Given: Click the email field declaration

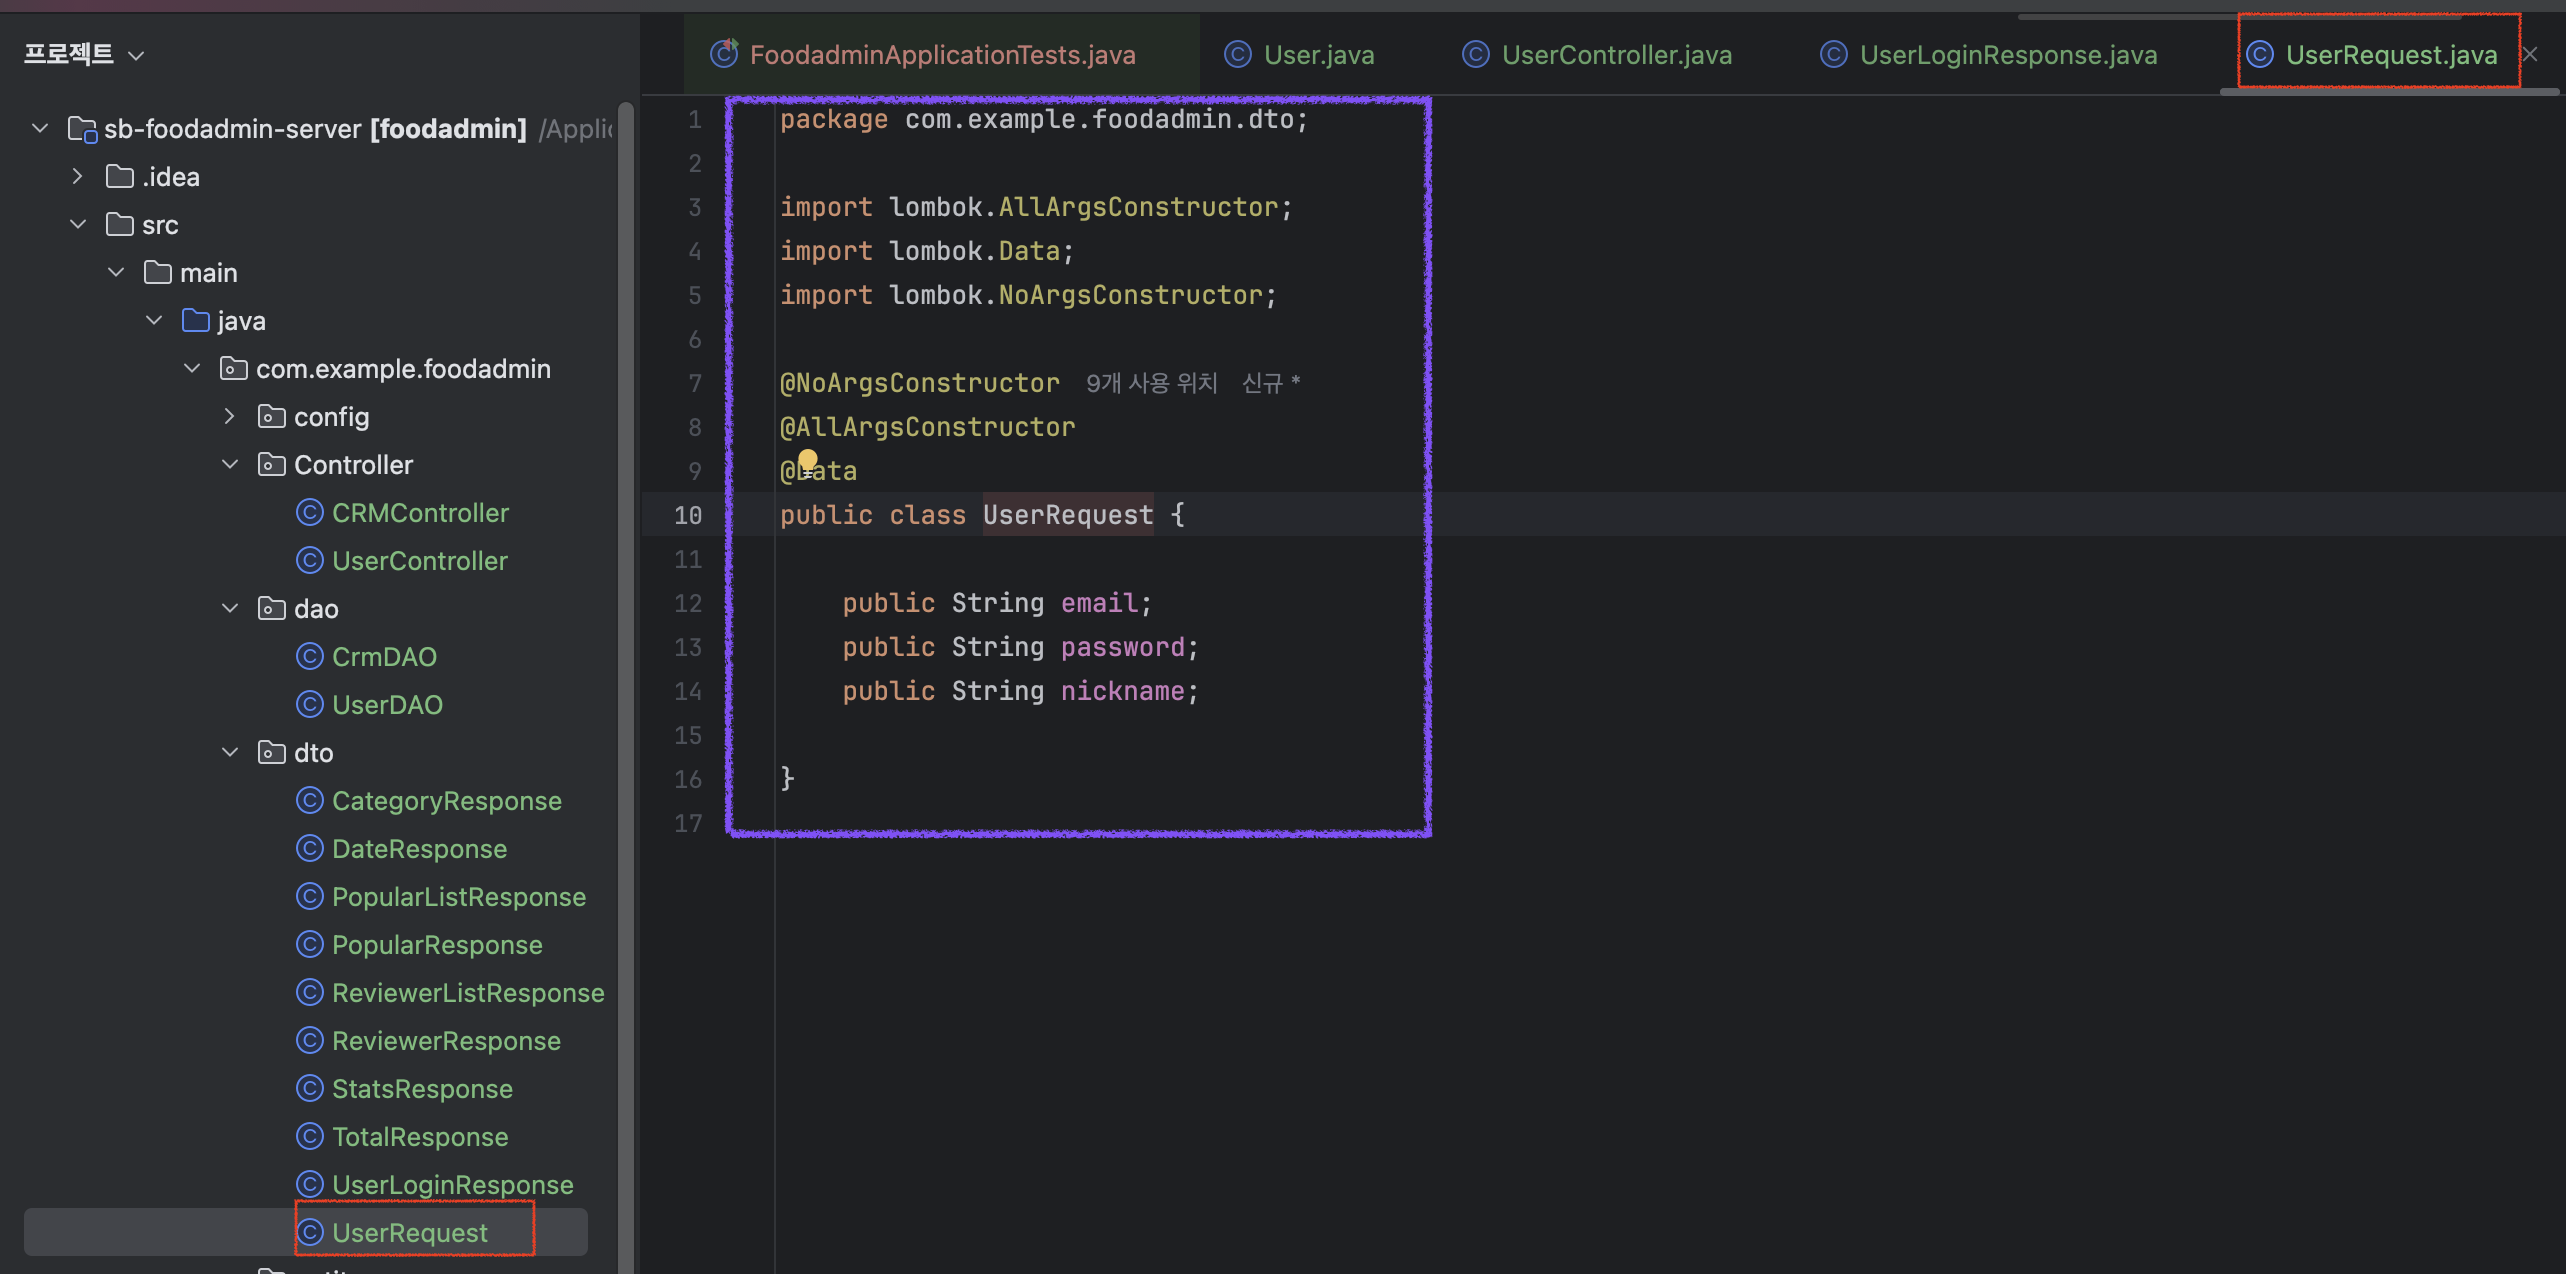Looking at the screenshot, I should click(x=1098, y=602).
